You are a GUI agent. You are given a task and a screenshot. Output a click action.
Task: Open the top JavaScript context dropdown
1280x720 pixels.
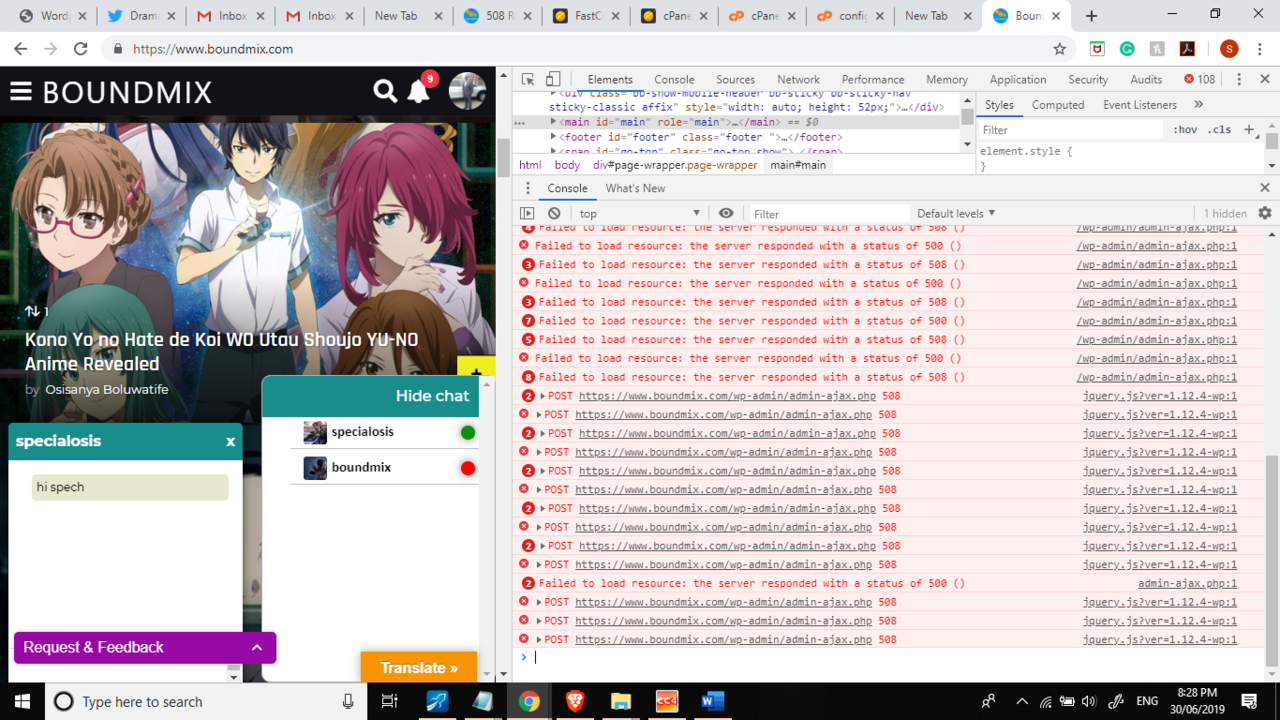click(x=640, y=213)
